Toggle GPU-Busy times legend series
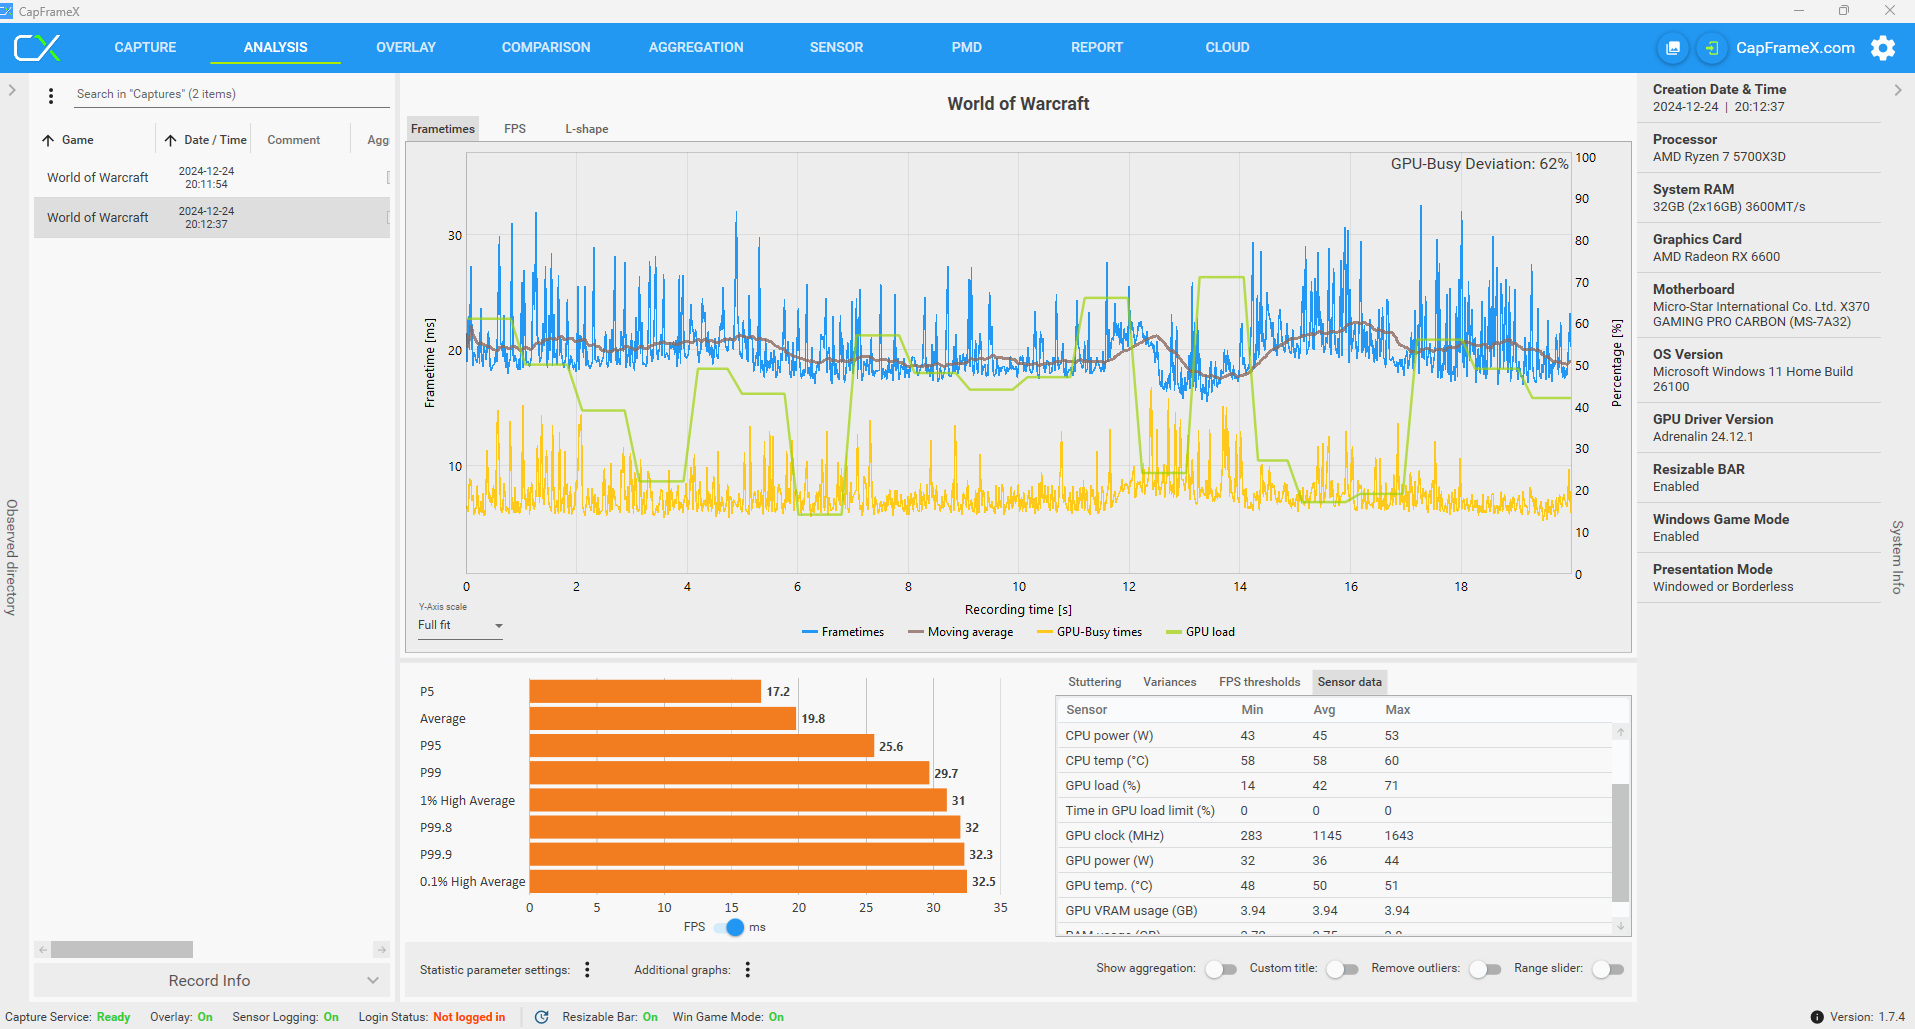The width and height of the screenshot is (1915, 1029). coord(1089,632)
